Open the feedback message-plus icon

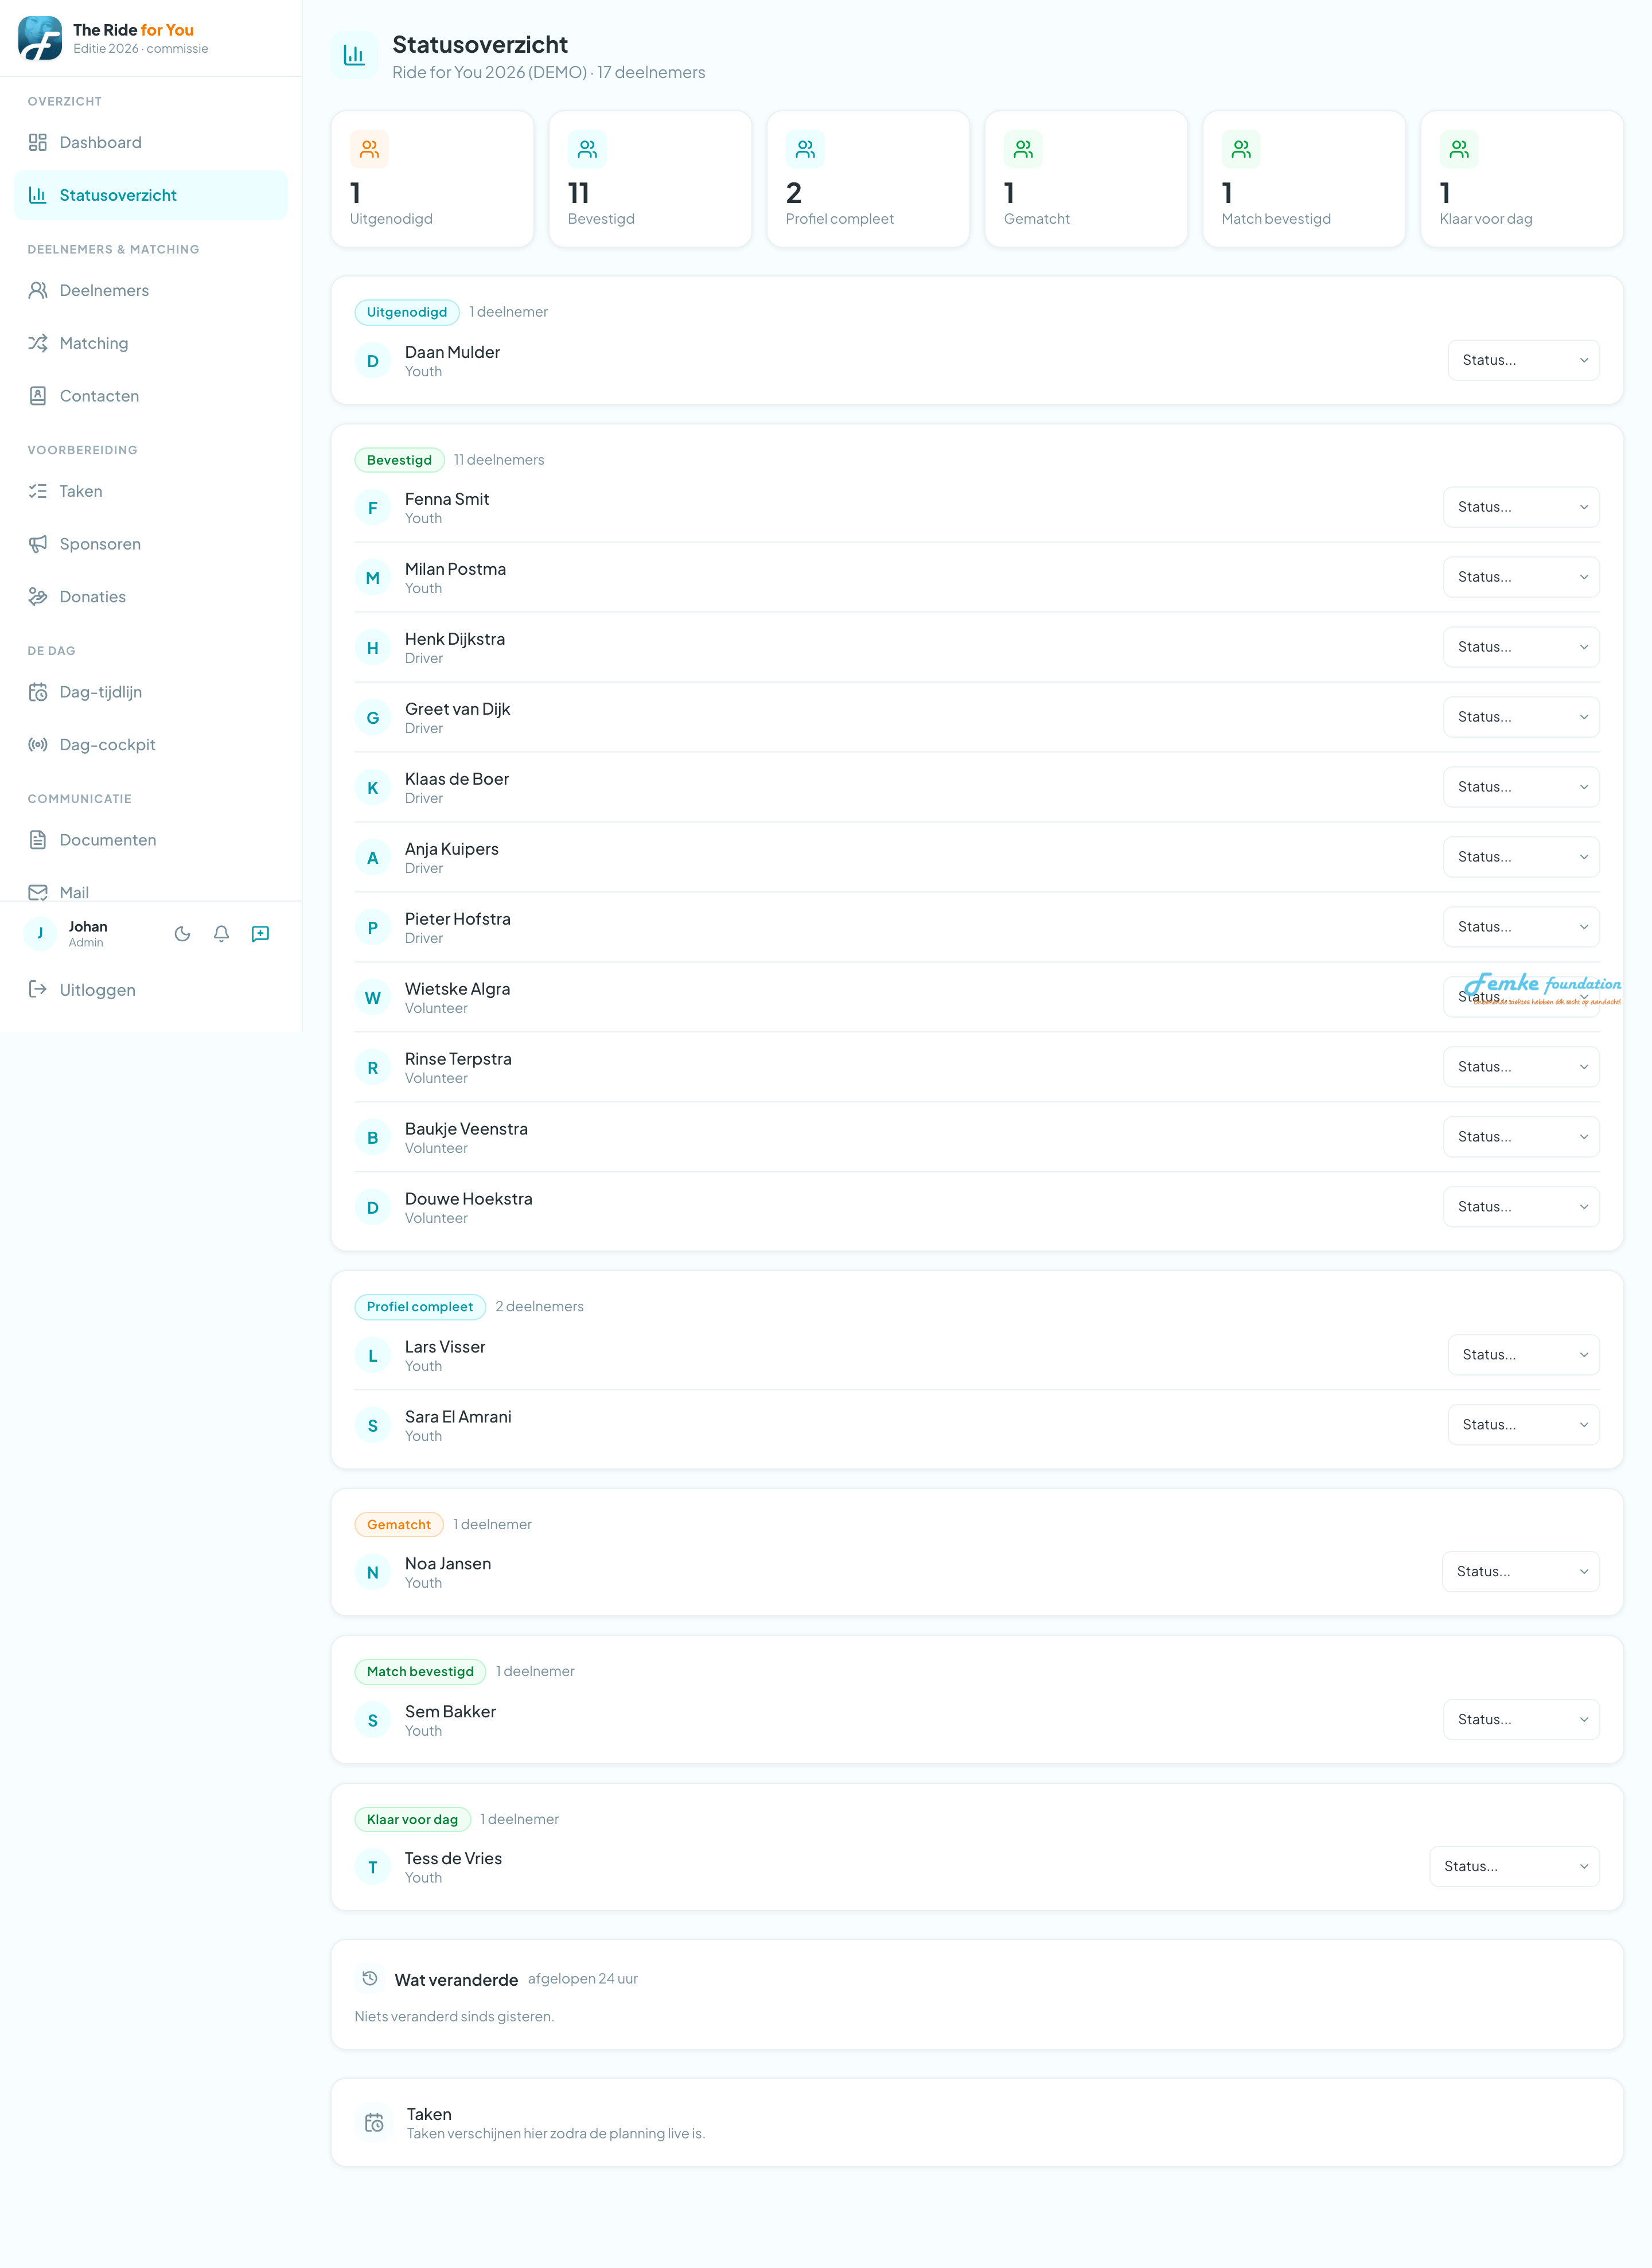click(260, 934)
